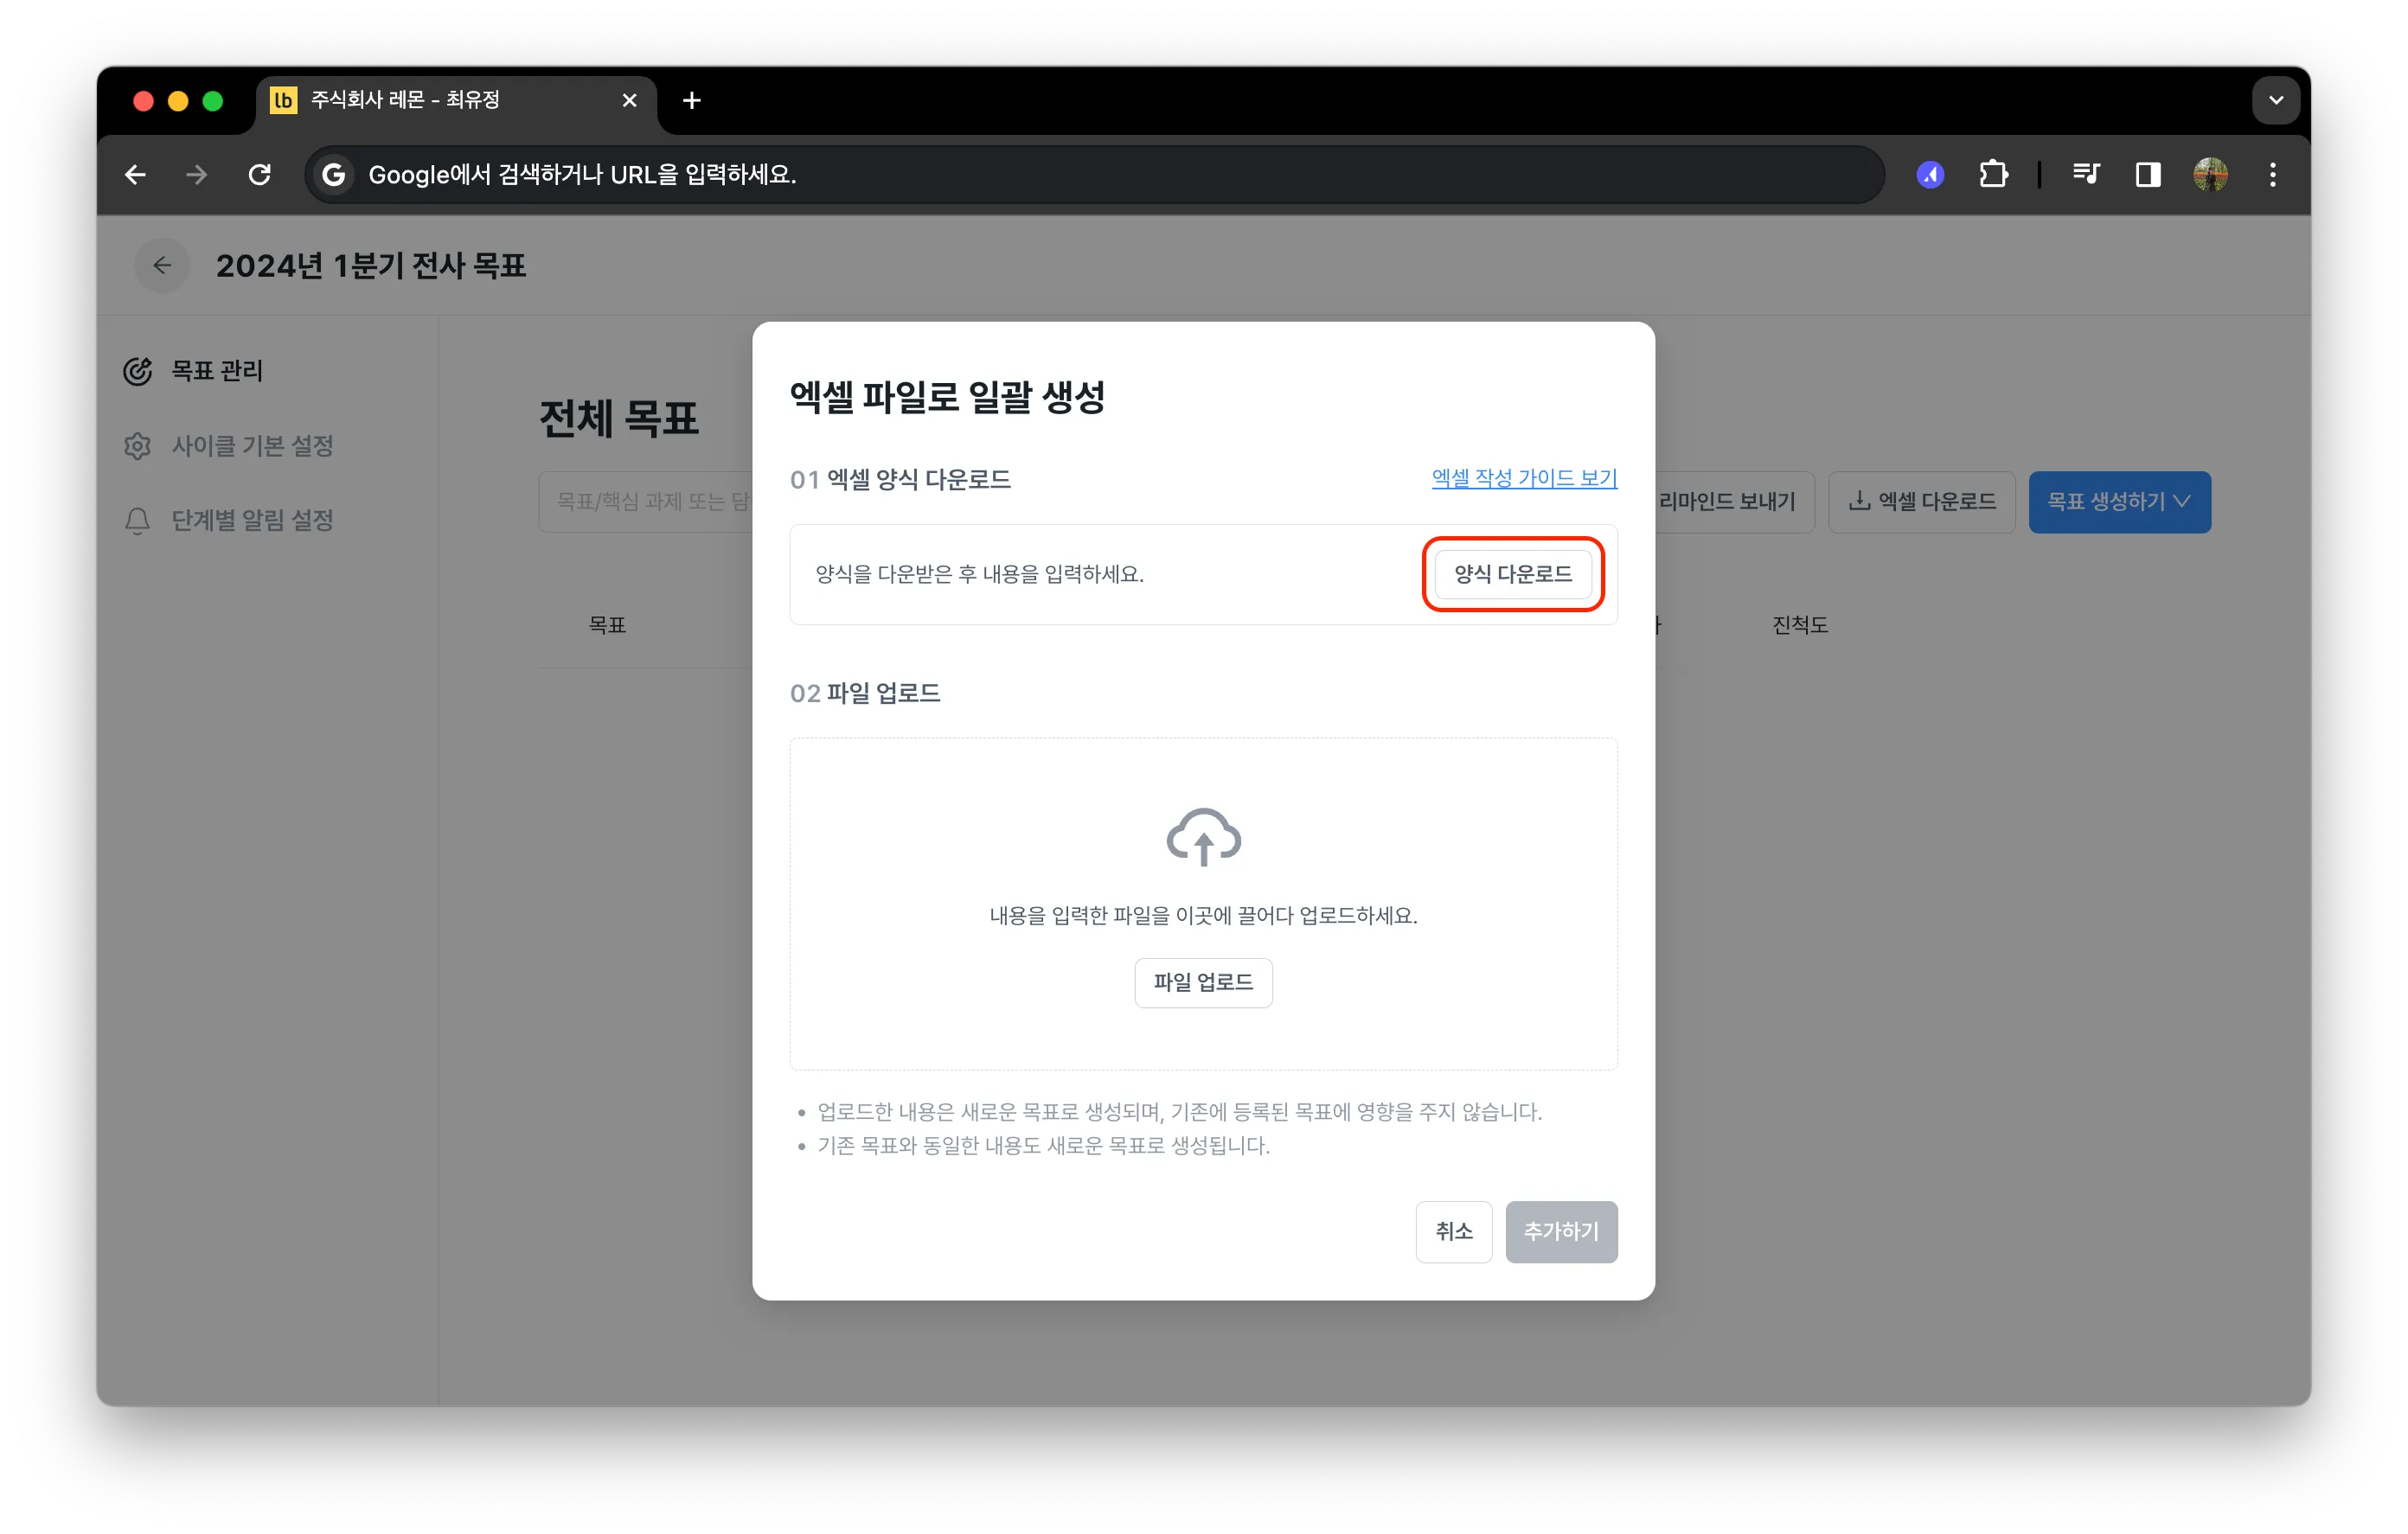The height and width of the screenshot is (1534, 2408).
Task: Open a new browser tab
Action: (691, 100)
